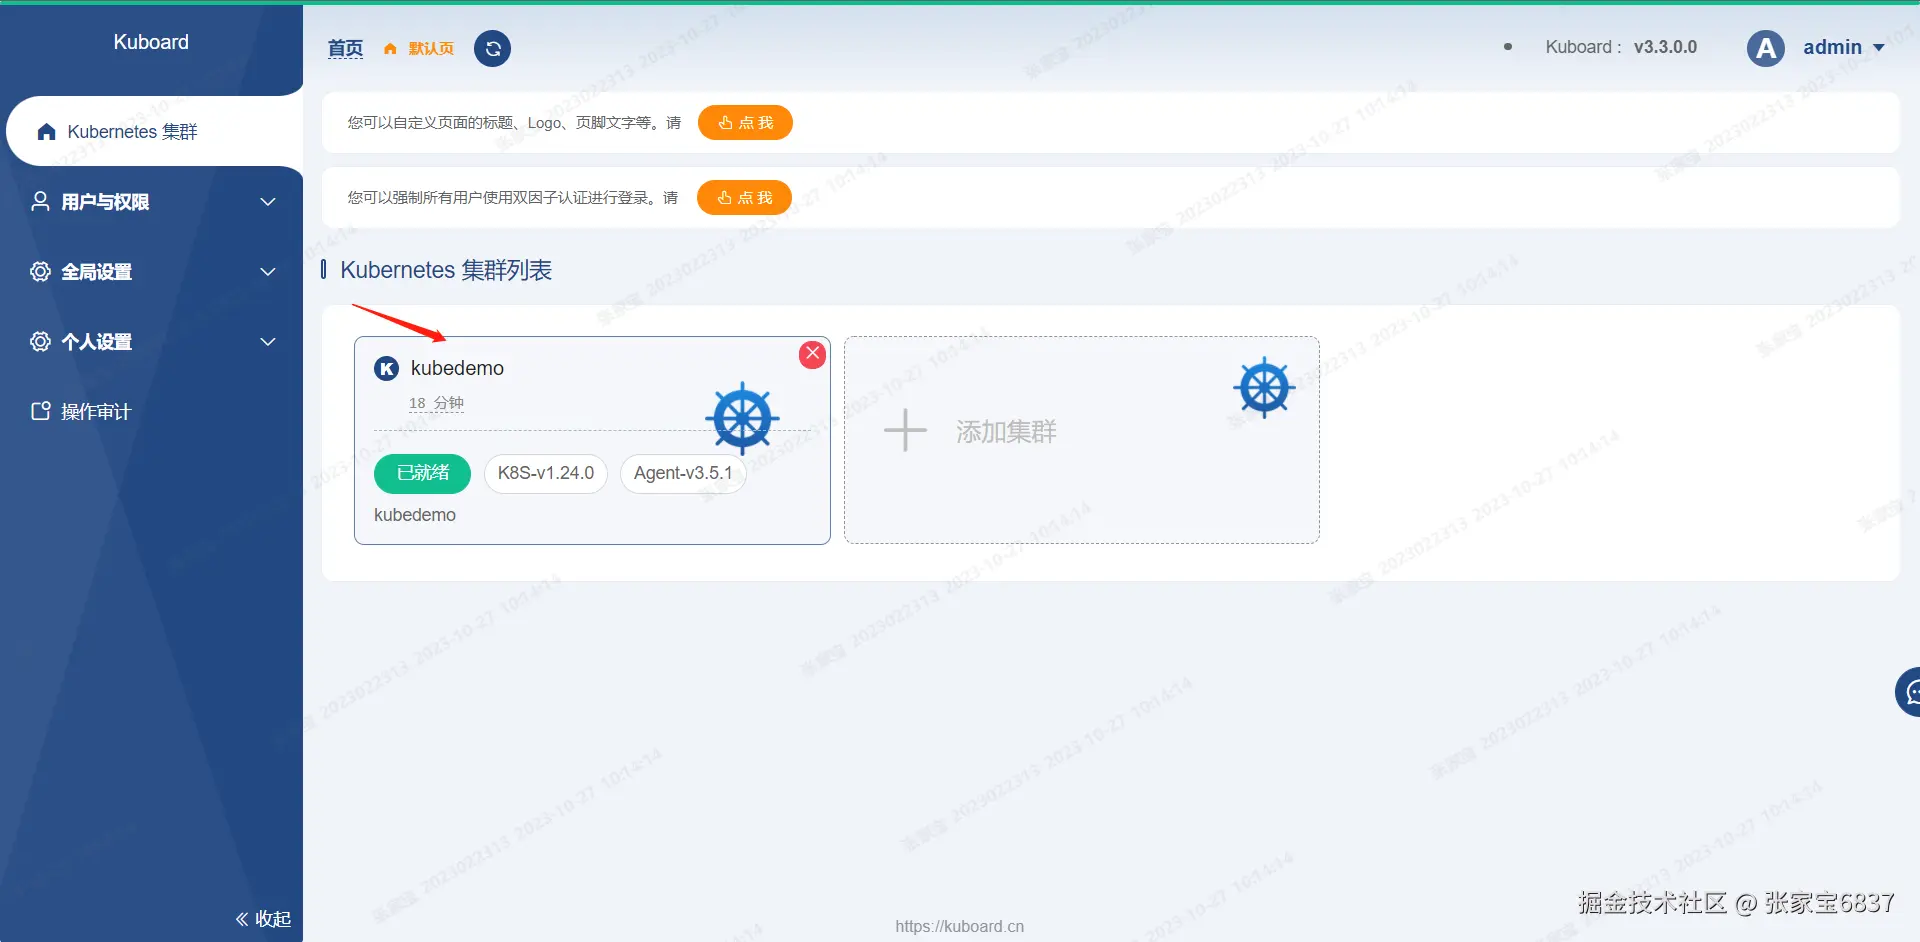Screen dimensions: 1920x942
Task: Click the home icon beside 默认页
Action: pos(390,49)
